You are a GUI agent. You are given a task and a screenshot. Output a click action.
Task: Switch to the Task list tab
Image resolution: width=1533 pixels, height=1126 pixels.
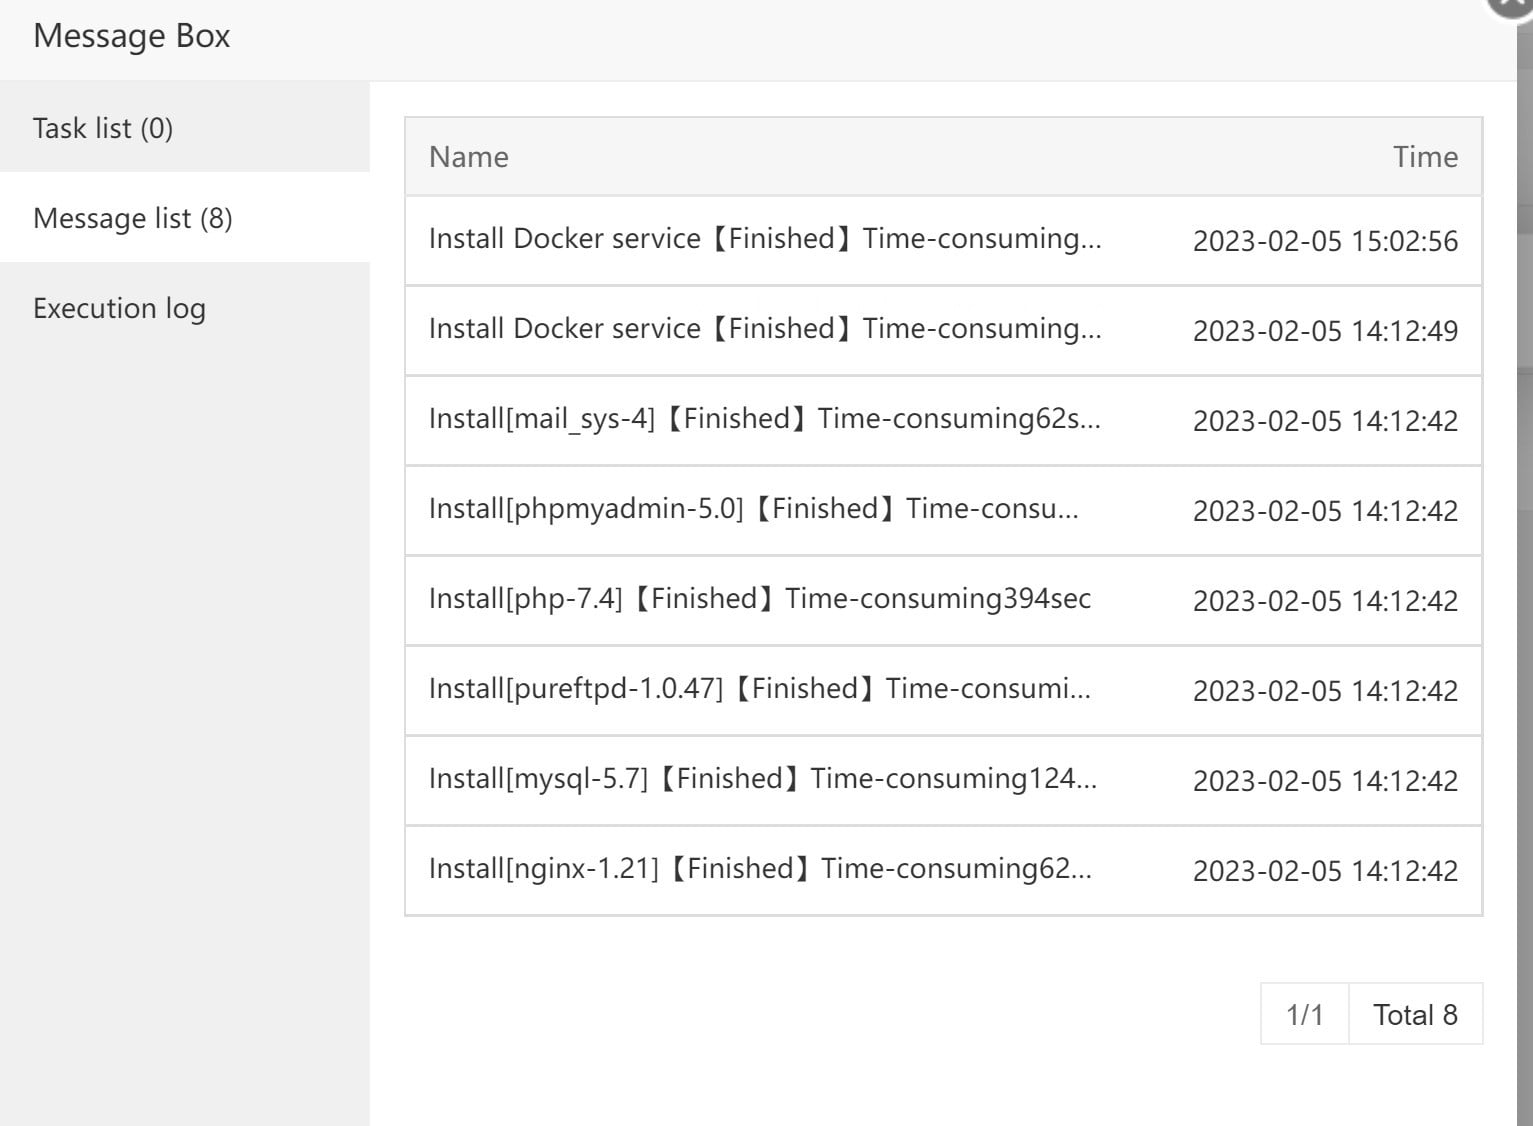(103, 128)
